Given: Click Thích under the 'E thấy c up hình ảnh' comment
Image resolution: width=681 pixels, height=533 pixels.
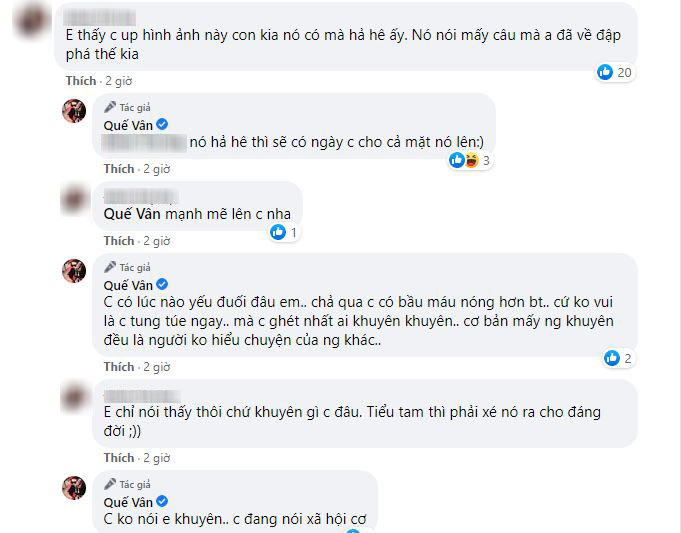Looking at the screenshot, I should point(80,80).
